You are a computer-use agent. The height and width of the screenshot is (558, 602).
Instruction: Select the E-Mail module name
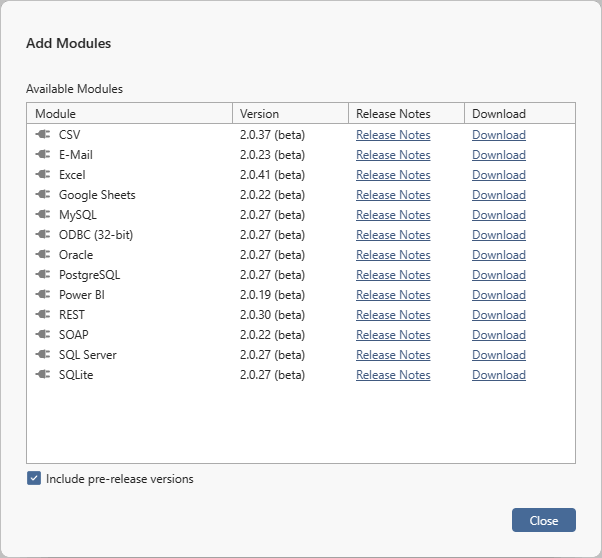(x=76, y=155)
